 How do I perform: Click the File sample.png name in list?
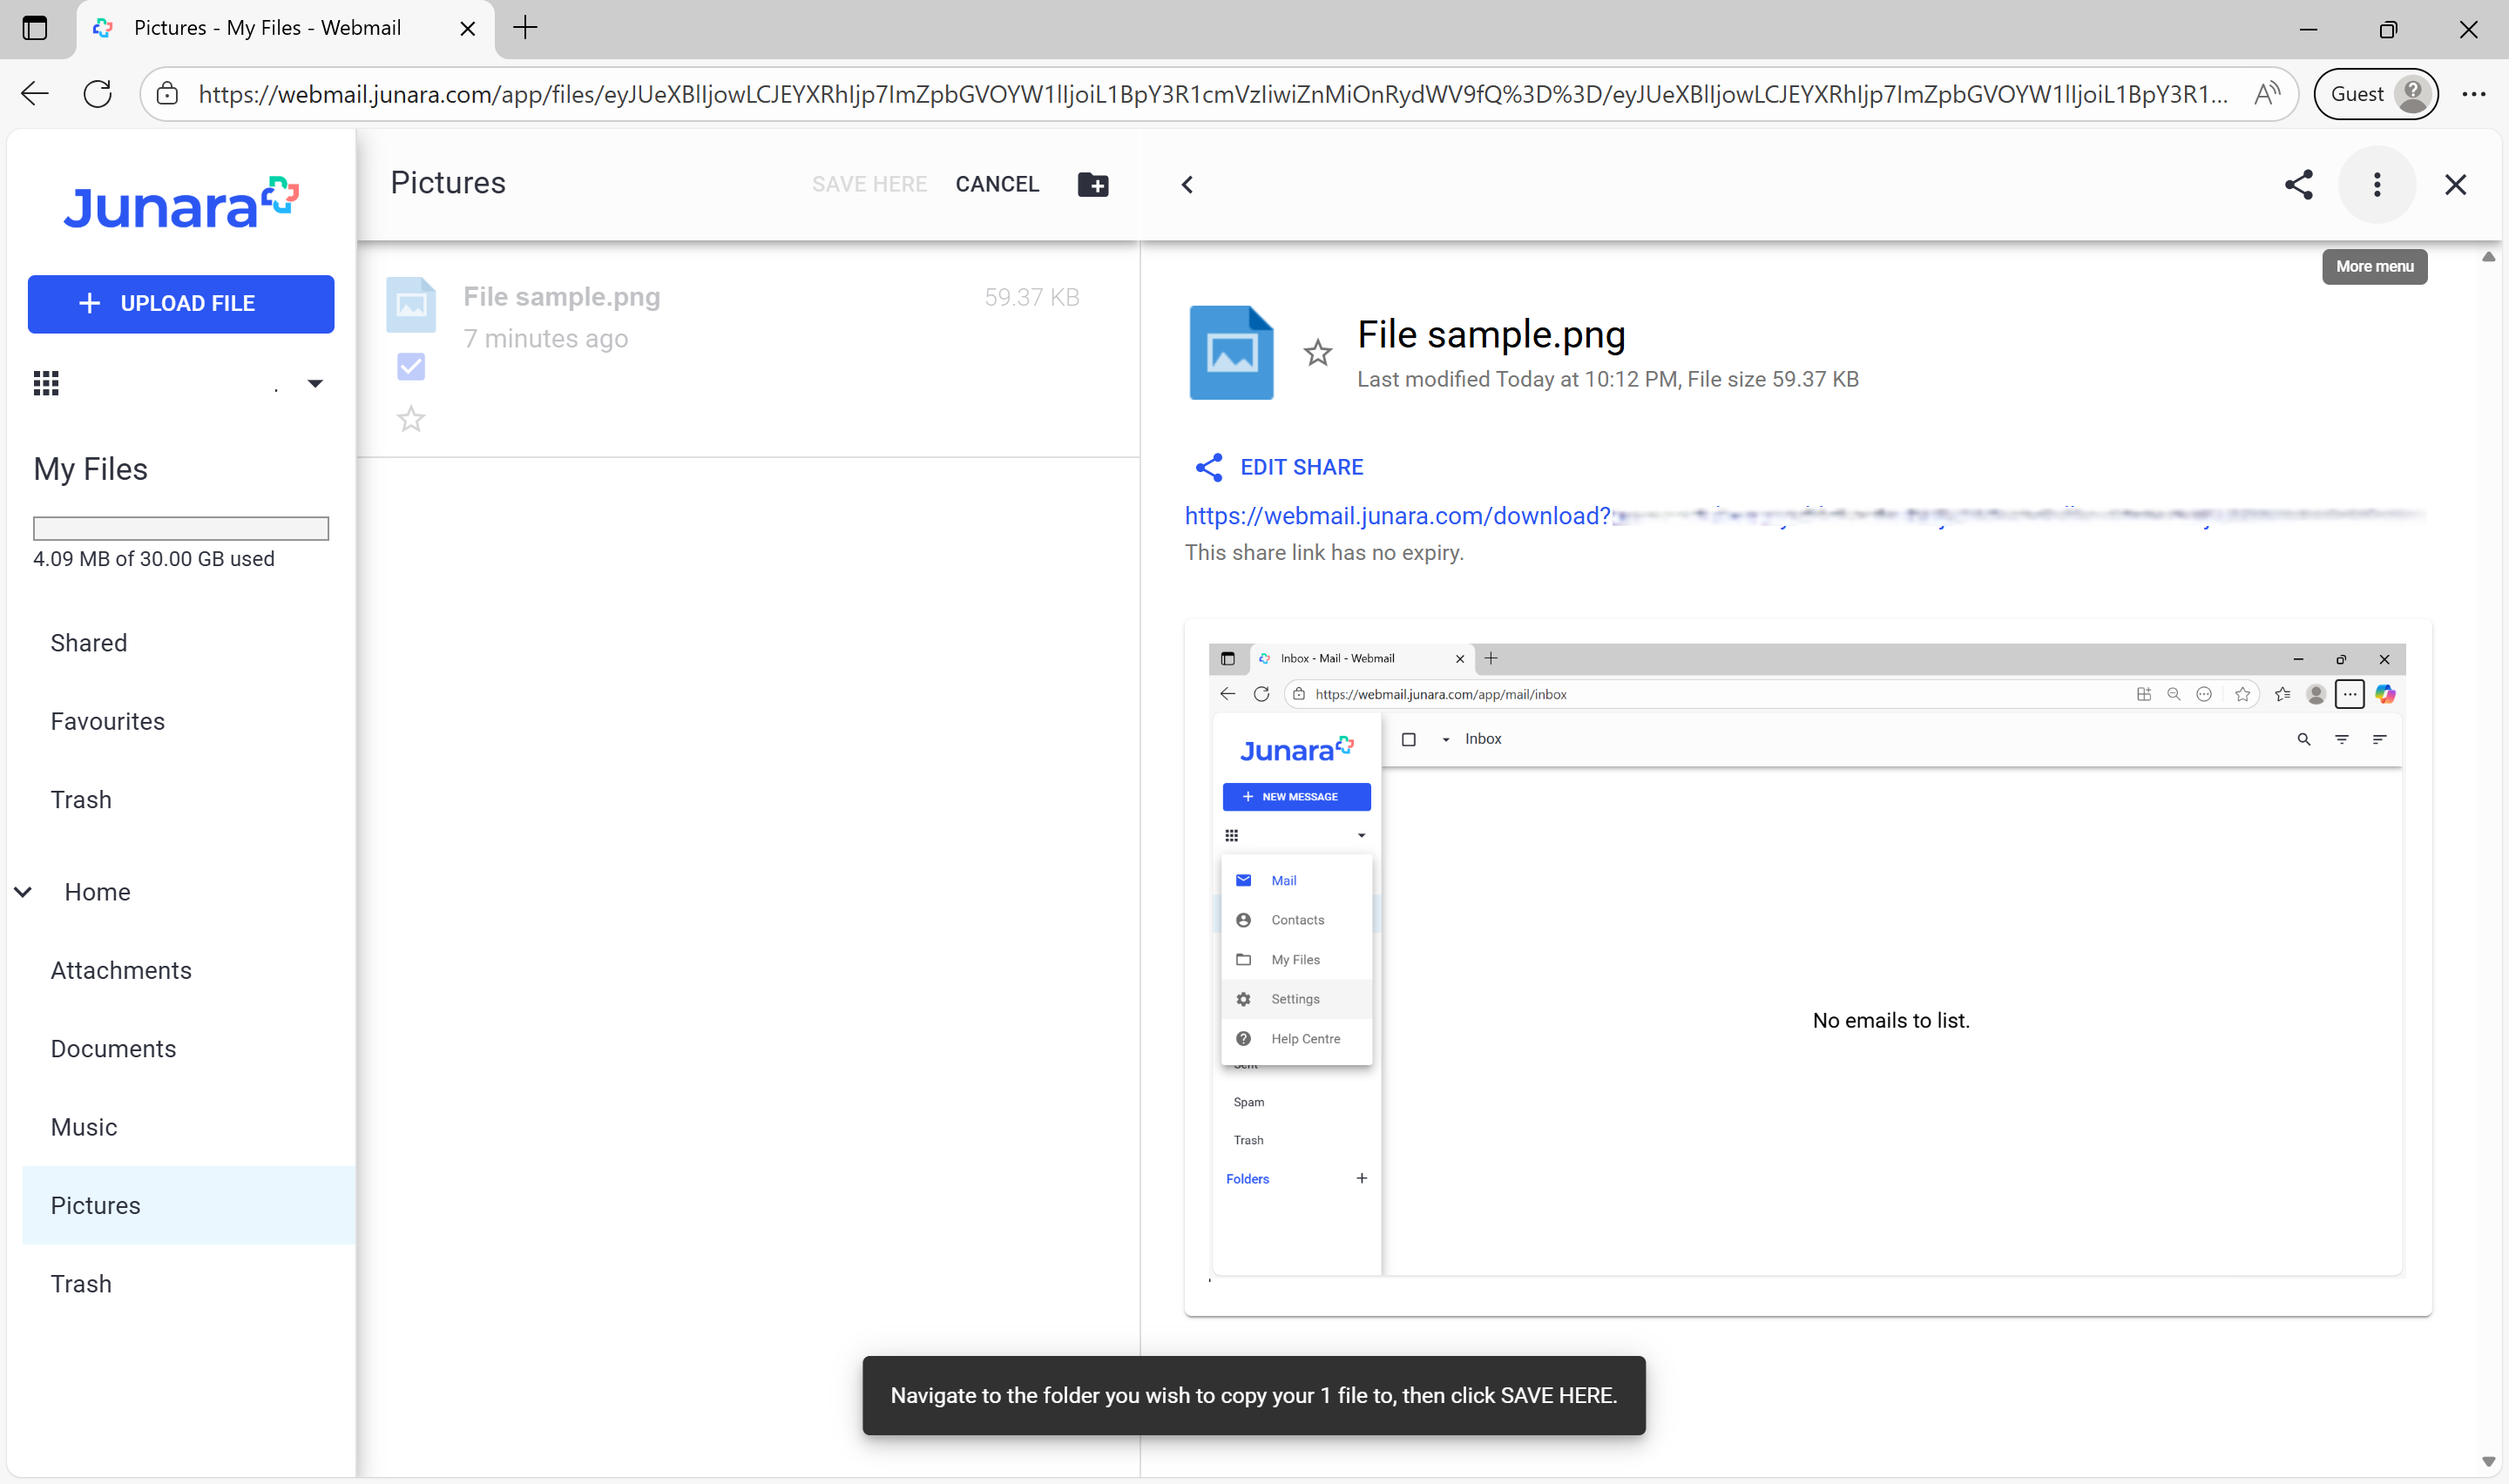[562, 297]
